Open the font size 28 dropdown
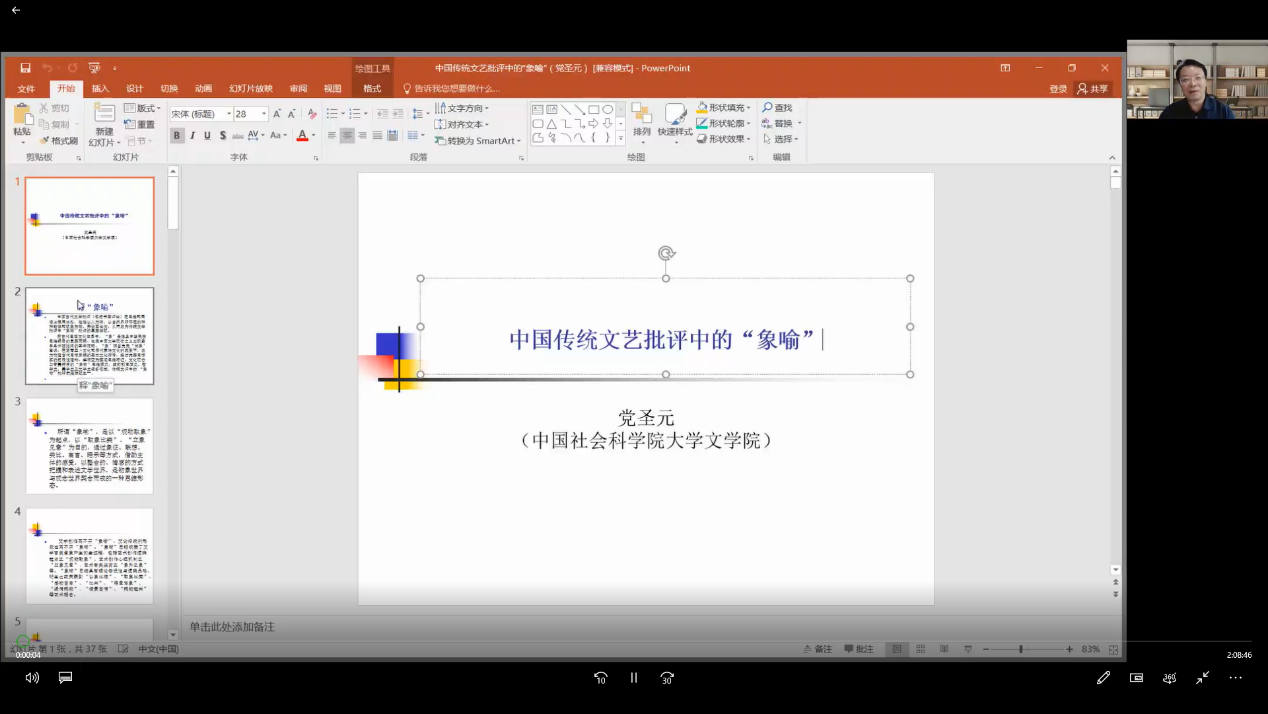Viewport: 1268px width, 714px height. click(x=264, y=114)
